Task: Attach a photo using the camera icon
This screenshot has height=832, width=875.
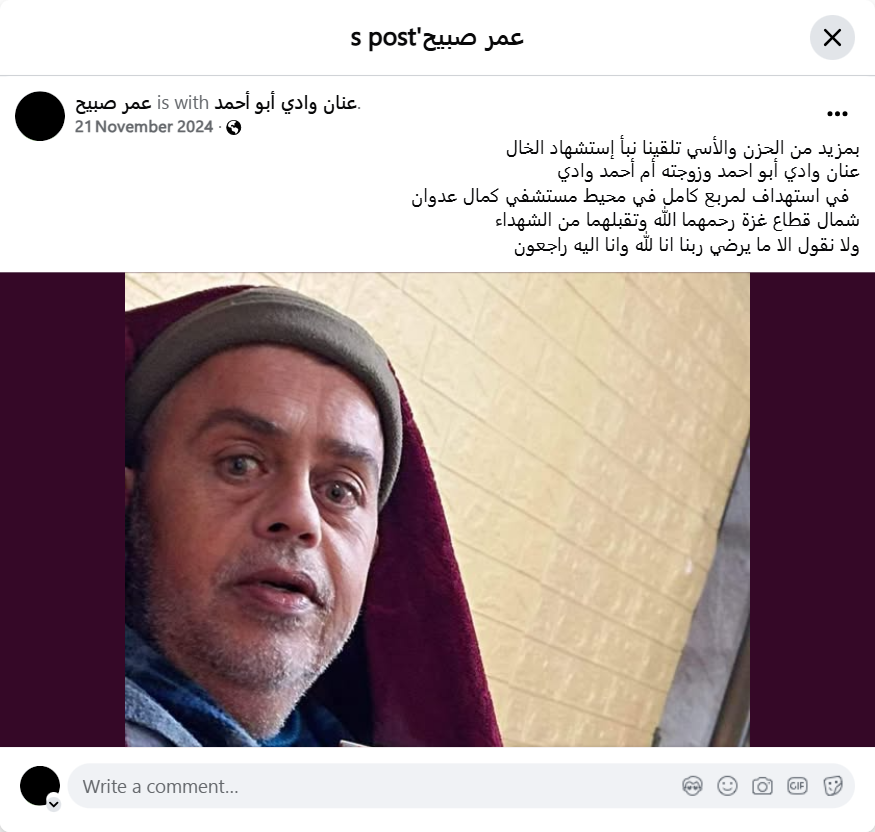Action: pos(762,786)
